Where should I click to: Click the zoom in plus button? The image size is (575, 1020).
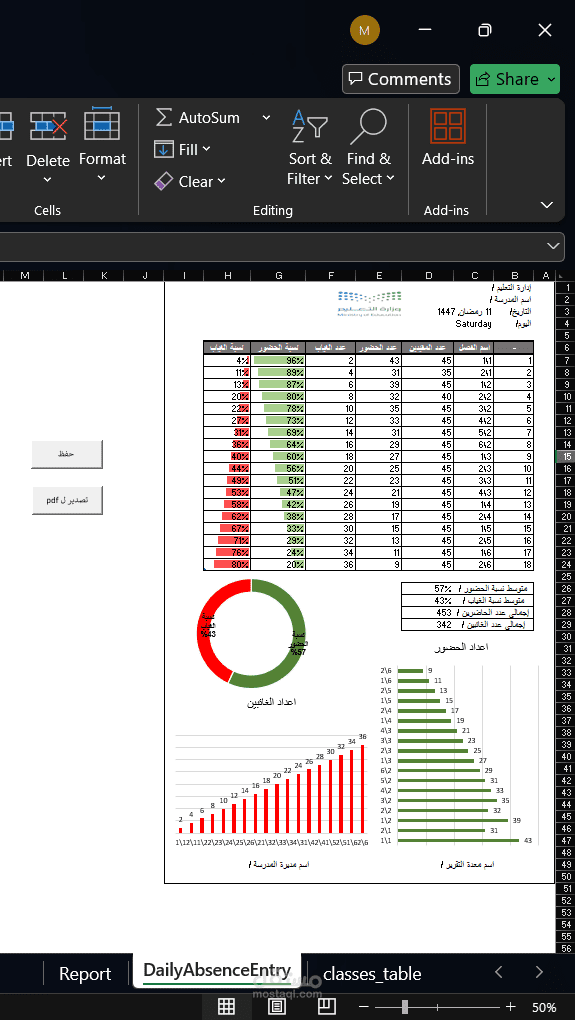click(x=511, y=1007)
